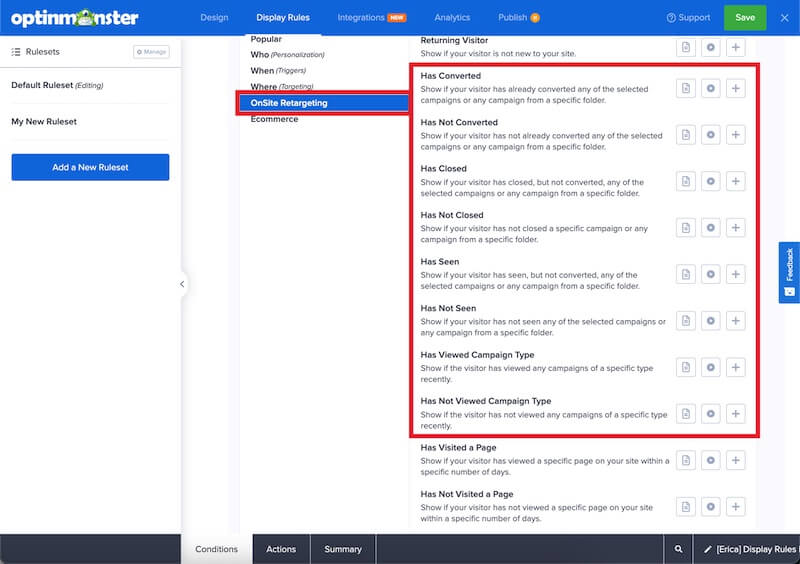Image resolution: width=800 pixels, height=564 pixels.
Task: Click video icon for Has Not Viewed Campaign Type
Action: [710, 413]
